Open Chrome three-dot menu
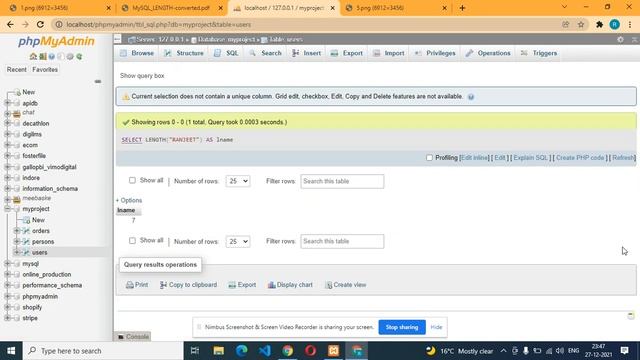Viewport: 640px width, 360px height. (x=630, y=24)
